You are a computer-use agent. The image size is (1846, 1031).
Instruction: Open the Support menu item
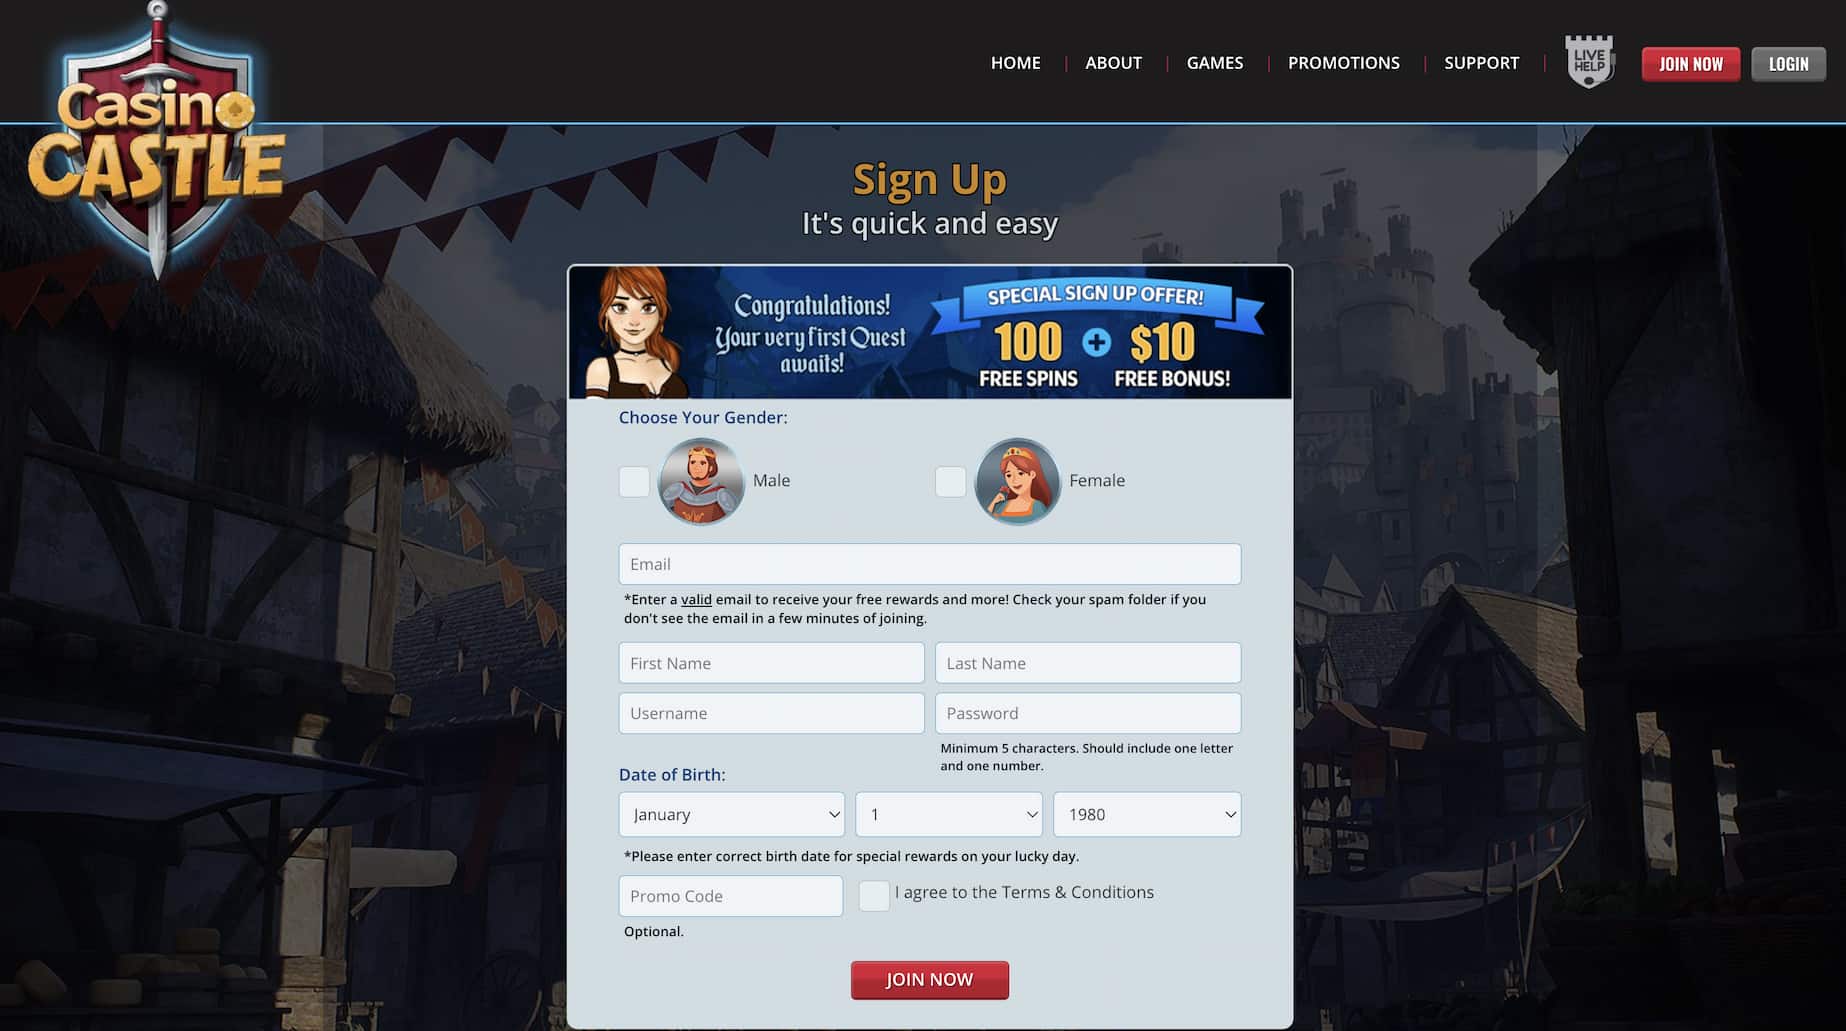1481,63
